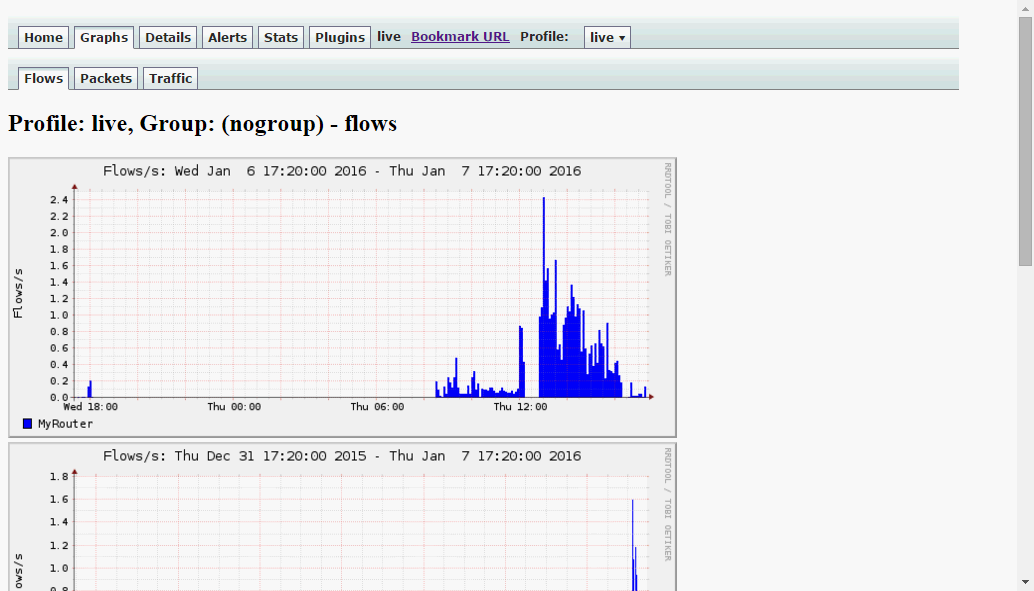The width and height of the screenshot is (1034, 591).
Task: Switch to the Packets sub-tab
Action: (106, 78)
